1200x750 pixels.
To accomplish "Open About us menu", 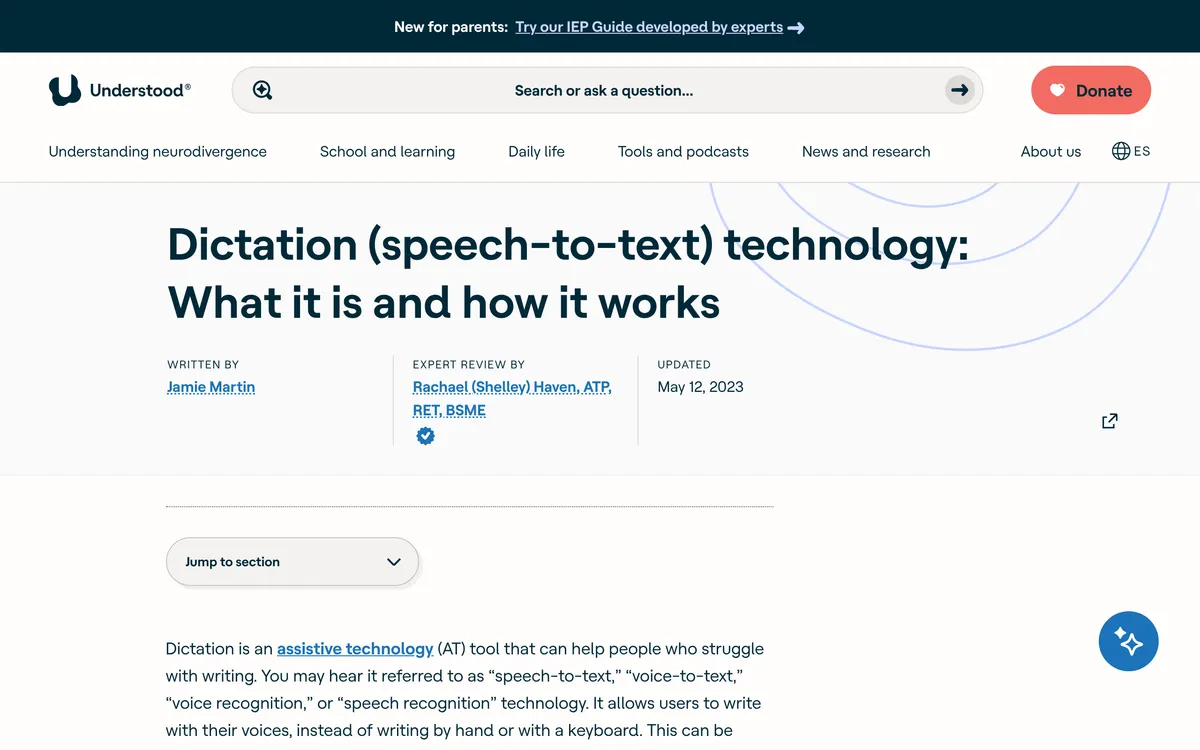I will click(x=1051, y=152).
